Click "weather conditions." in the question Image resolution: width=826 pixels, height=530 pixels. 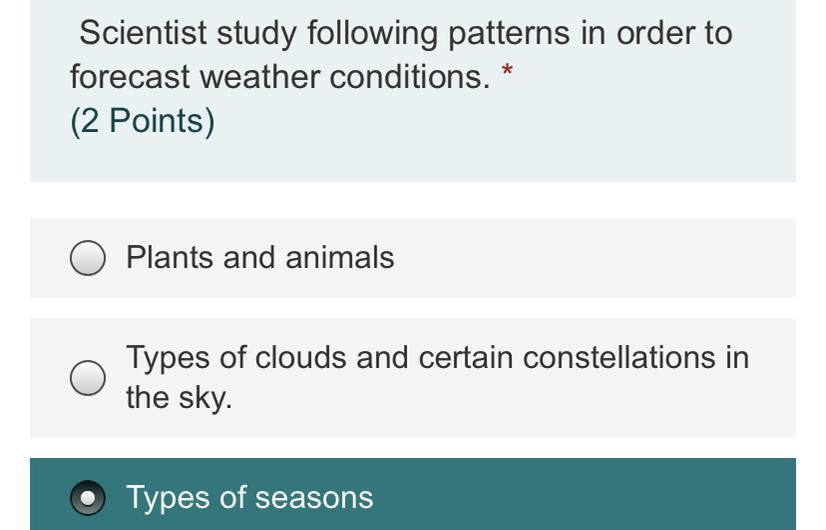click(345, 77)
